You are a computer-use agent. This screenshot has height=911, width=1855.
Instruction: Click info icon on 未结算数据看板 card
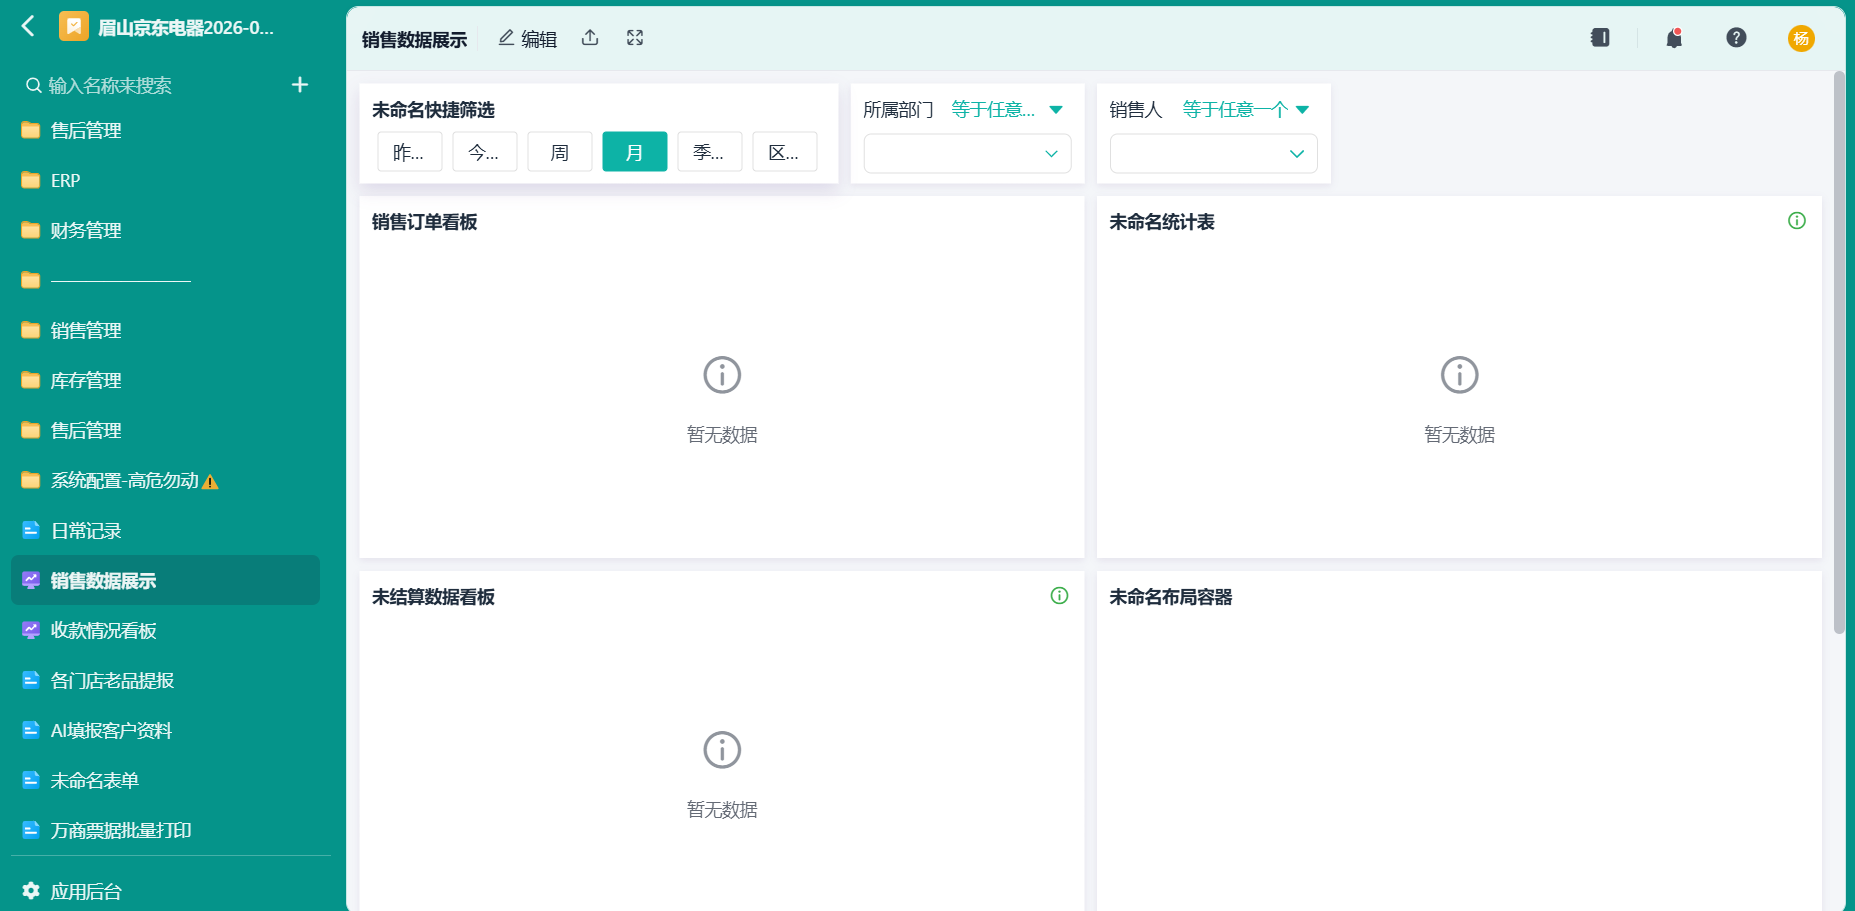point(1060,596)
